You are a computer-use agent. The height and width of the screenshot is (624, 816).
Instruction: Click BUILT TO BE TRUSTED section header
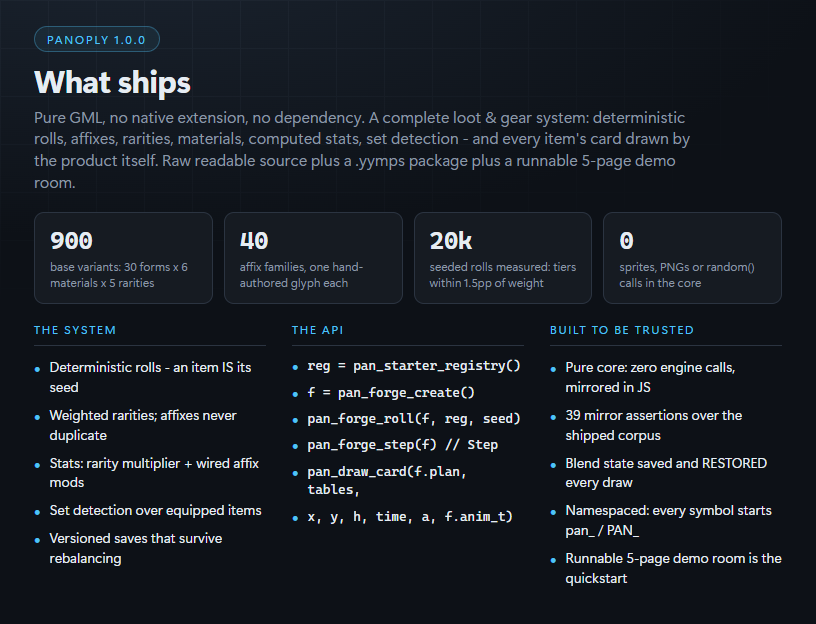click(x=622, y=330)
